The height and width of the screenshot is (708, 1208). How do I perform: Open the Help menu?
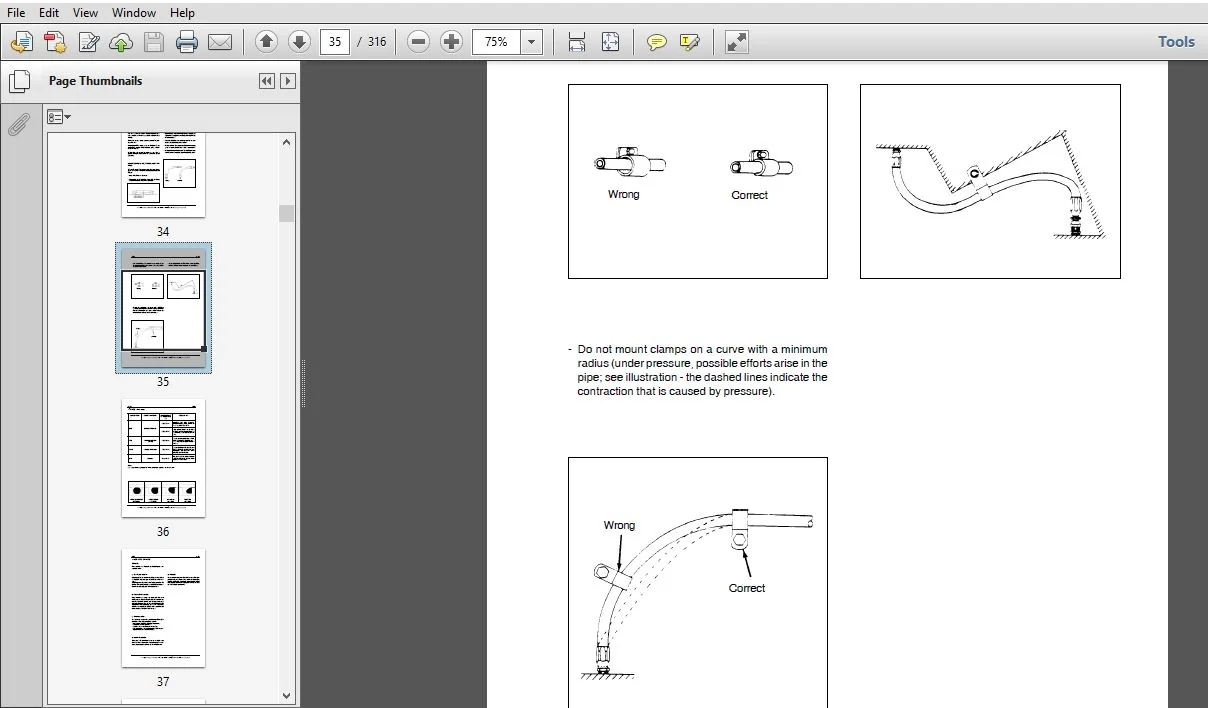182,13
